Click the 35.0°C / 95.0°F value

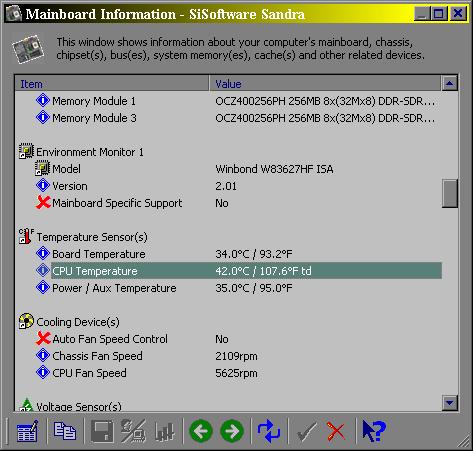click(x=254, y=288)
